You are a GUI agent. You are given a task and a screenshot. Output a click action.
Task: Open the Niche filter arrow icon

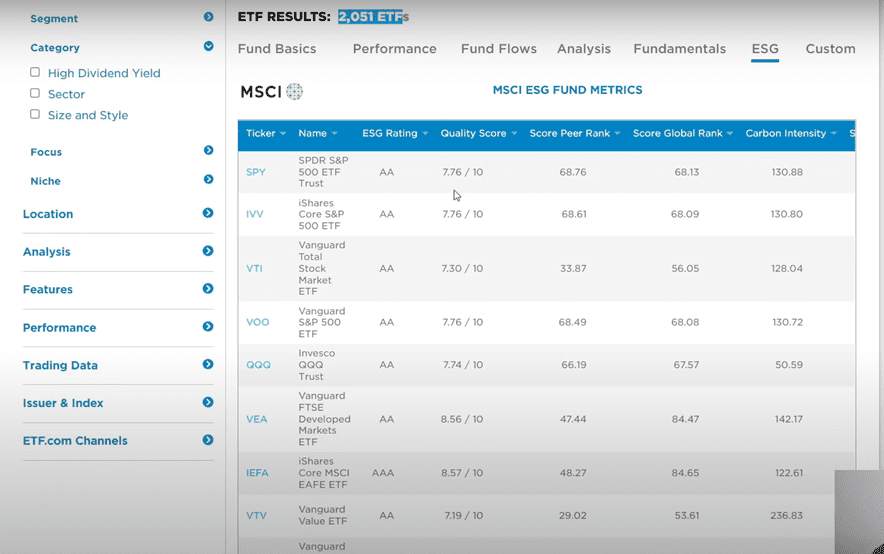[x=208, y=180]
